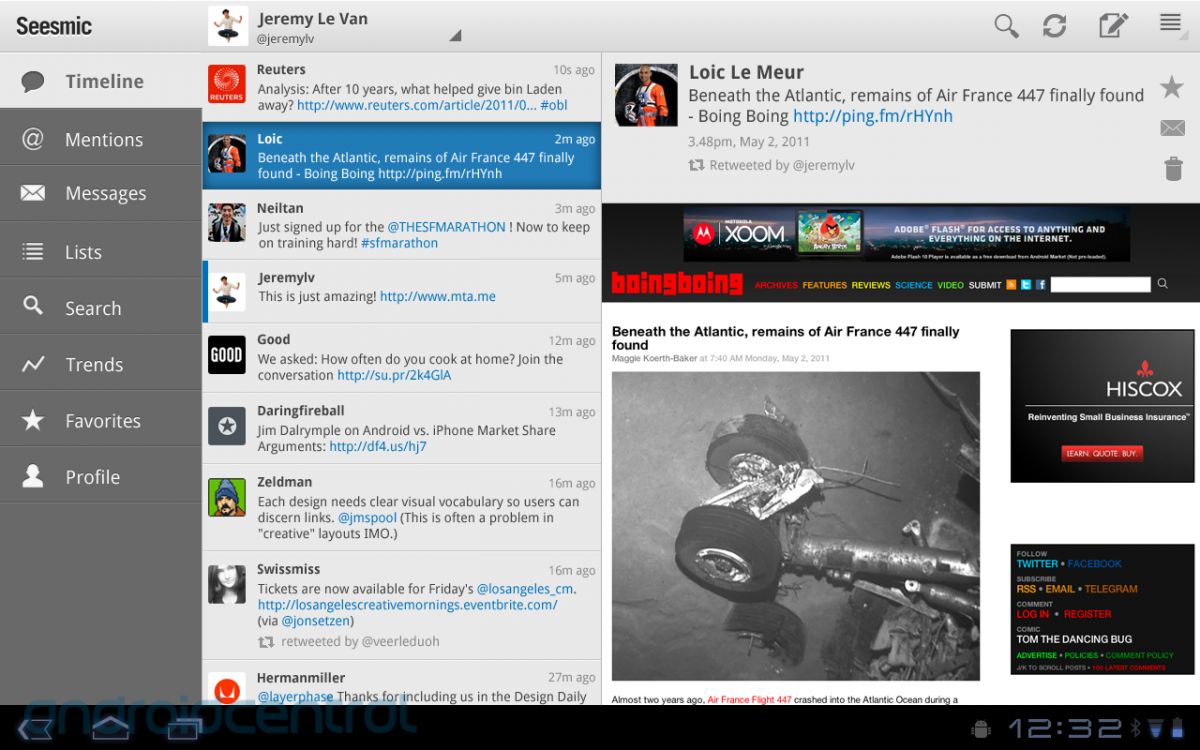View Trends

[100, 364]
